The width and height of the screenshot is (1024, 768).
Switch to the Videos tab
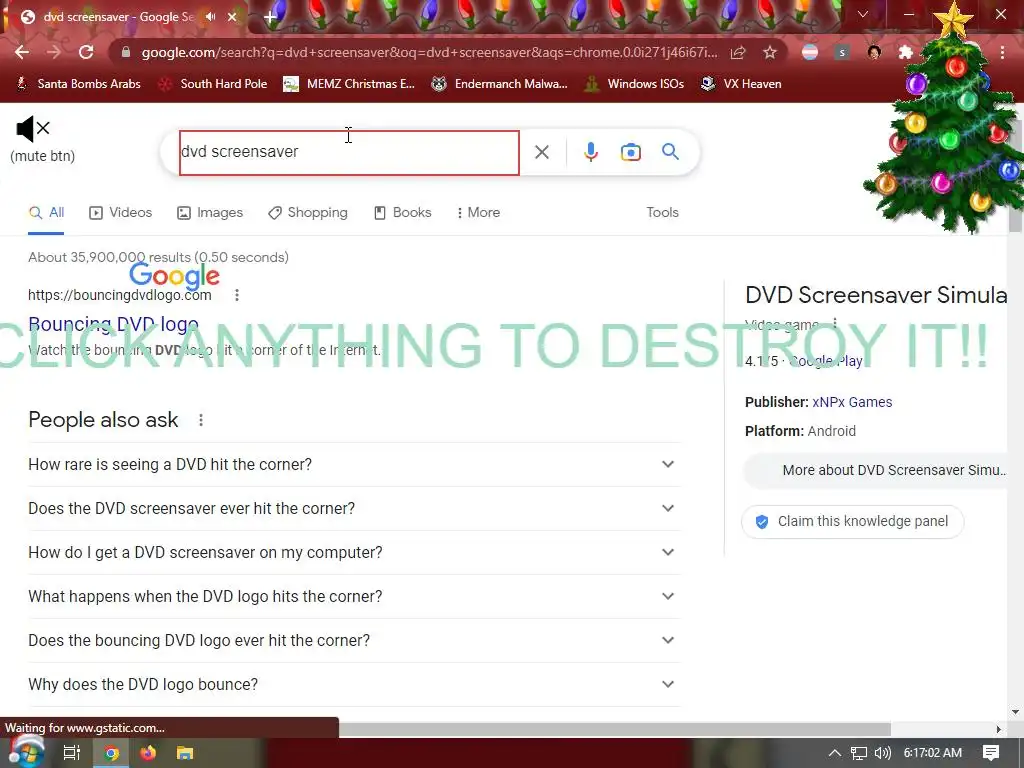(121, 212)
